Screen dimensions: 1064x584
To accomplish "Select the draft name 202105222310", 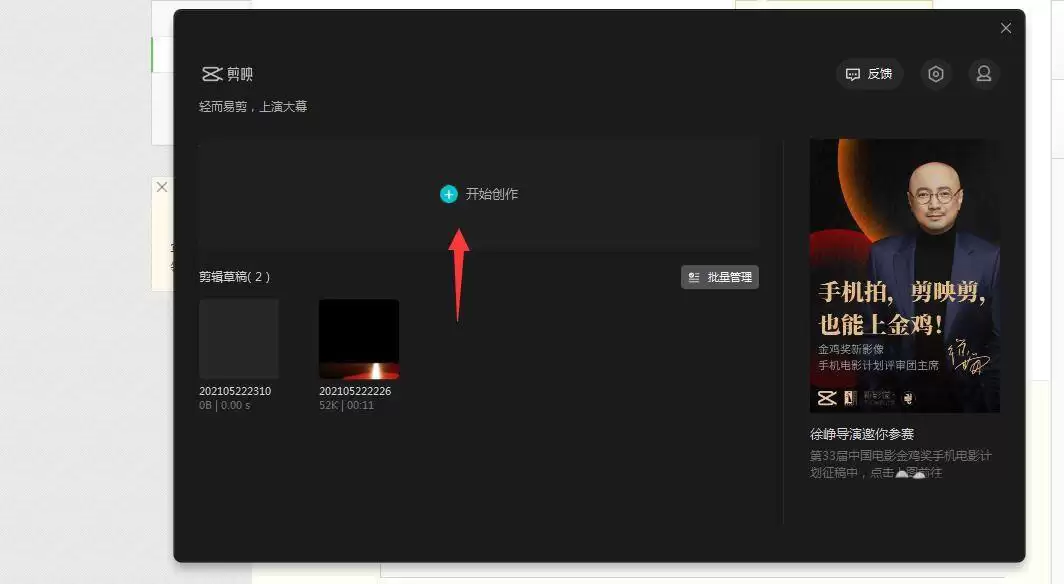I will (235, 391).
